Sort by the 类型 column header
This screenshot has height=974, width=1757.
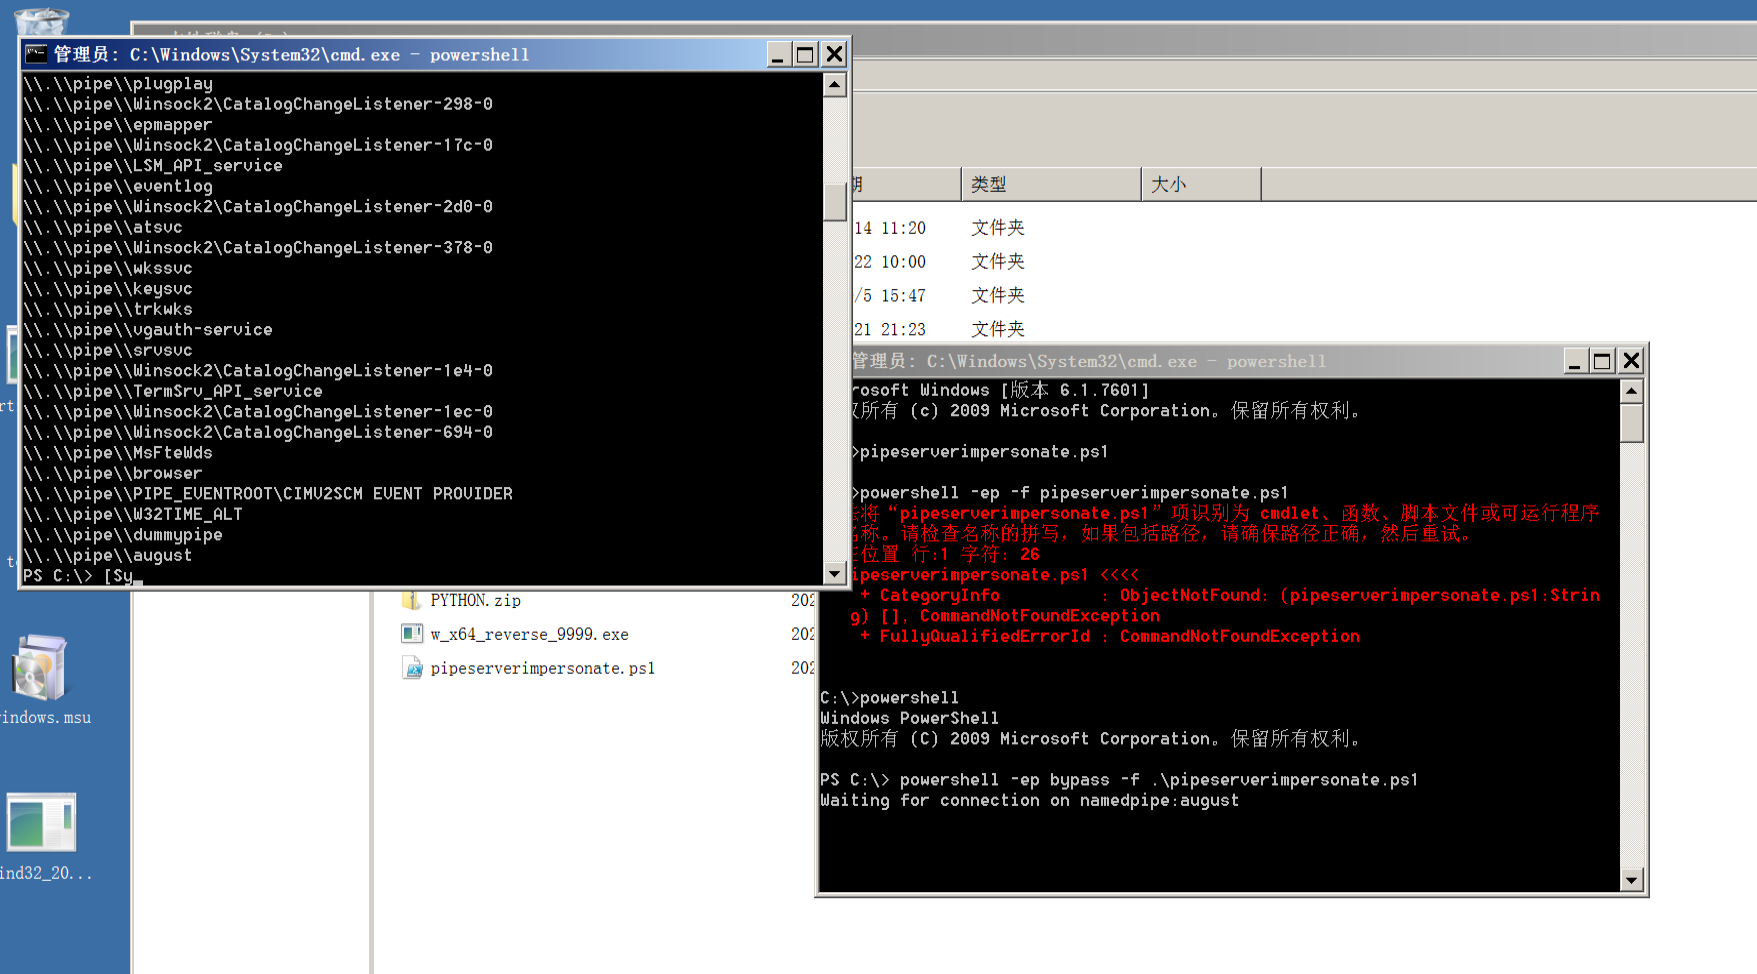1051,184
